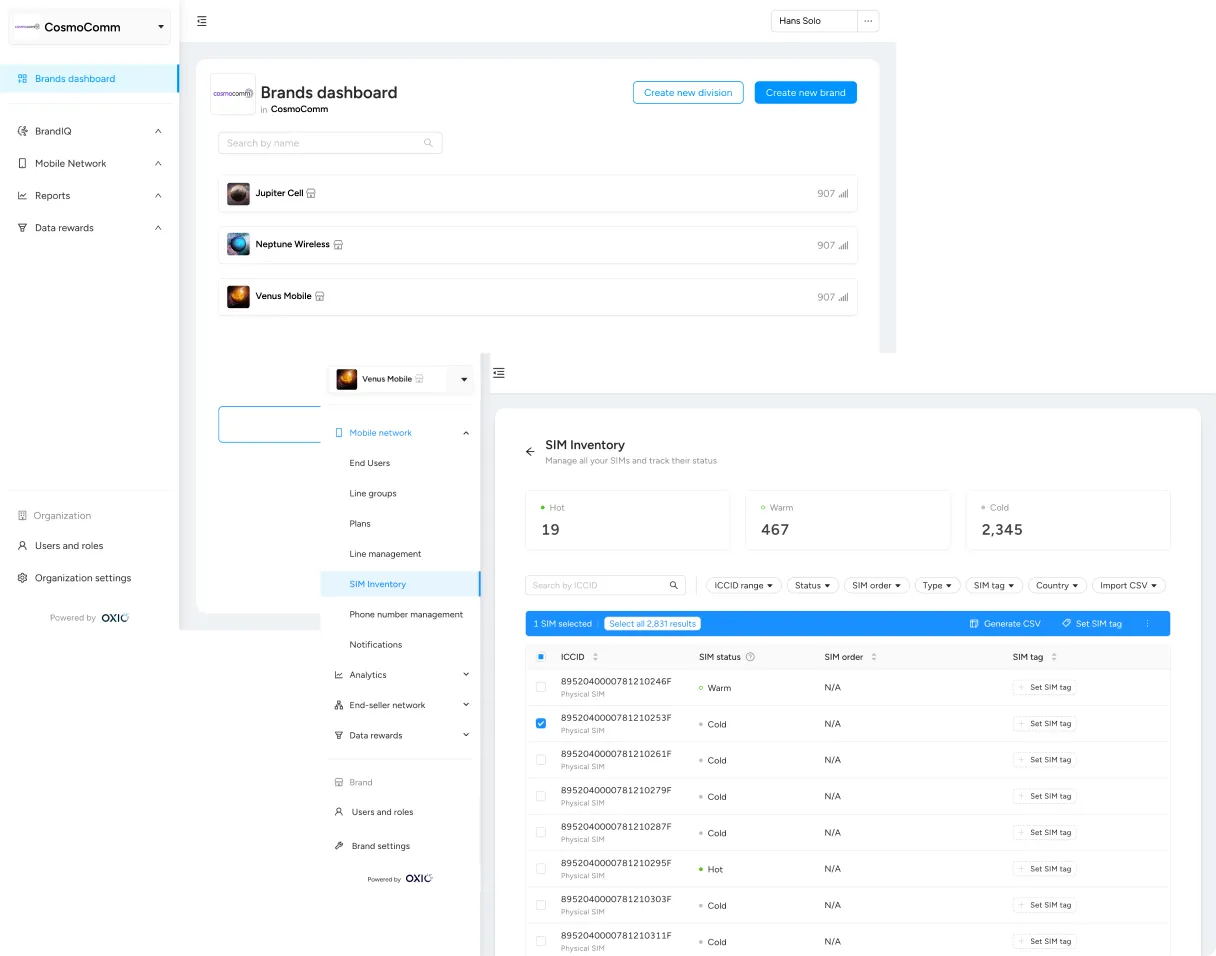The width and height of the screenshot is (1216, 956).
Task: Click Generate CSV in selection bar
Action: click(1005, 624)
